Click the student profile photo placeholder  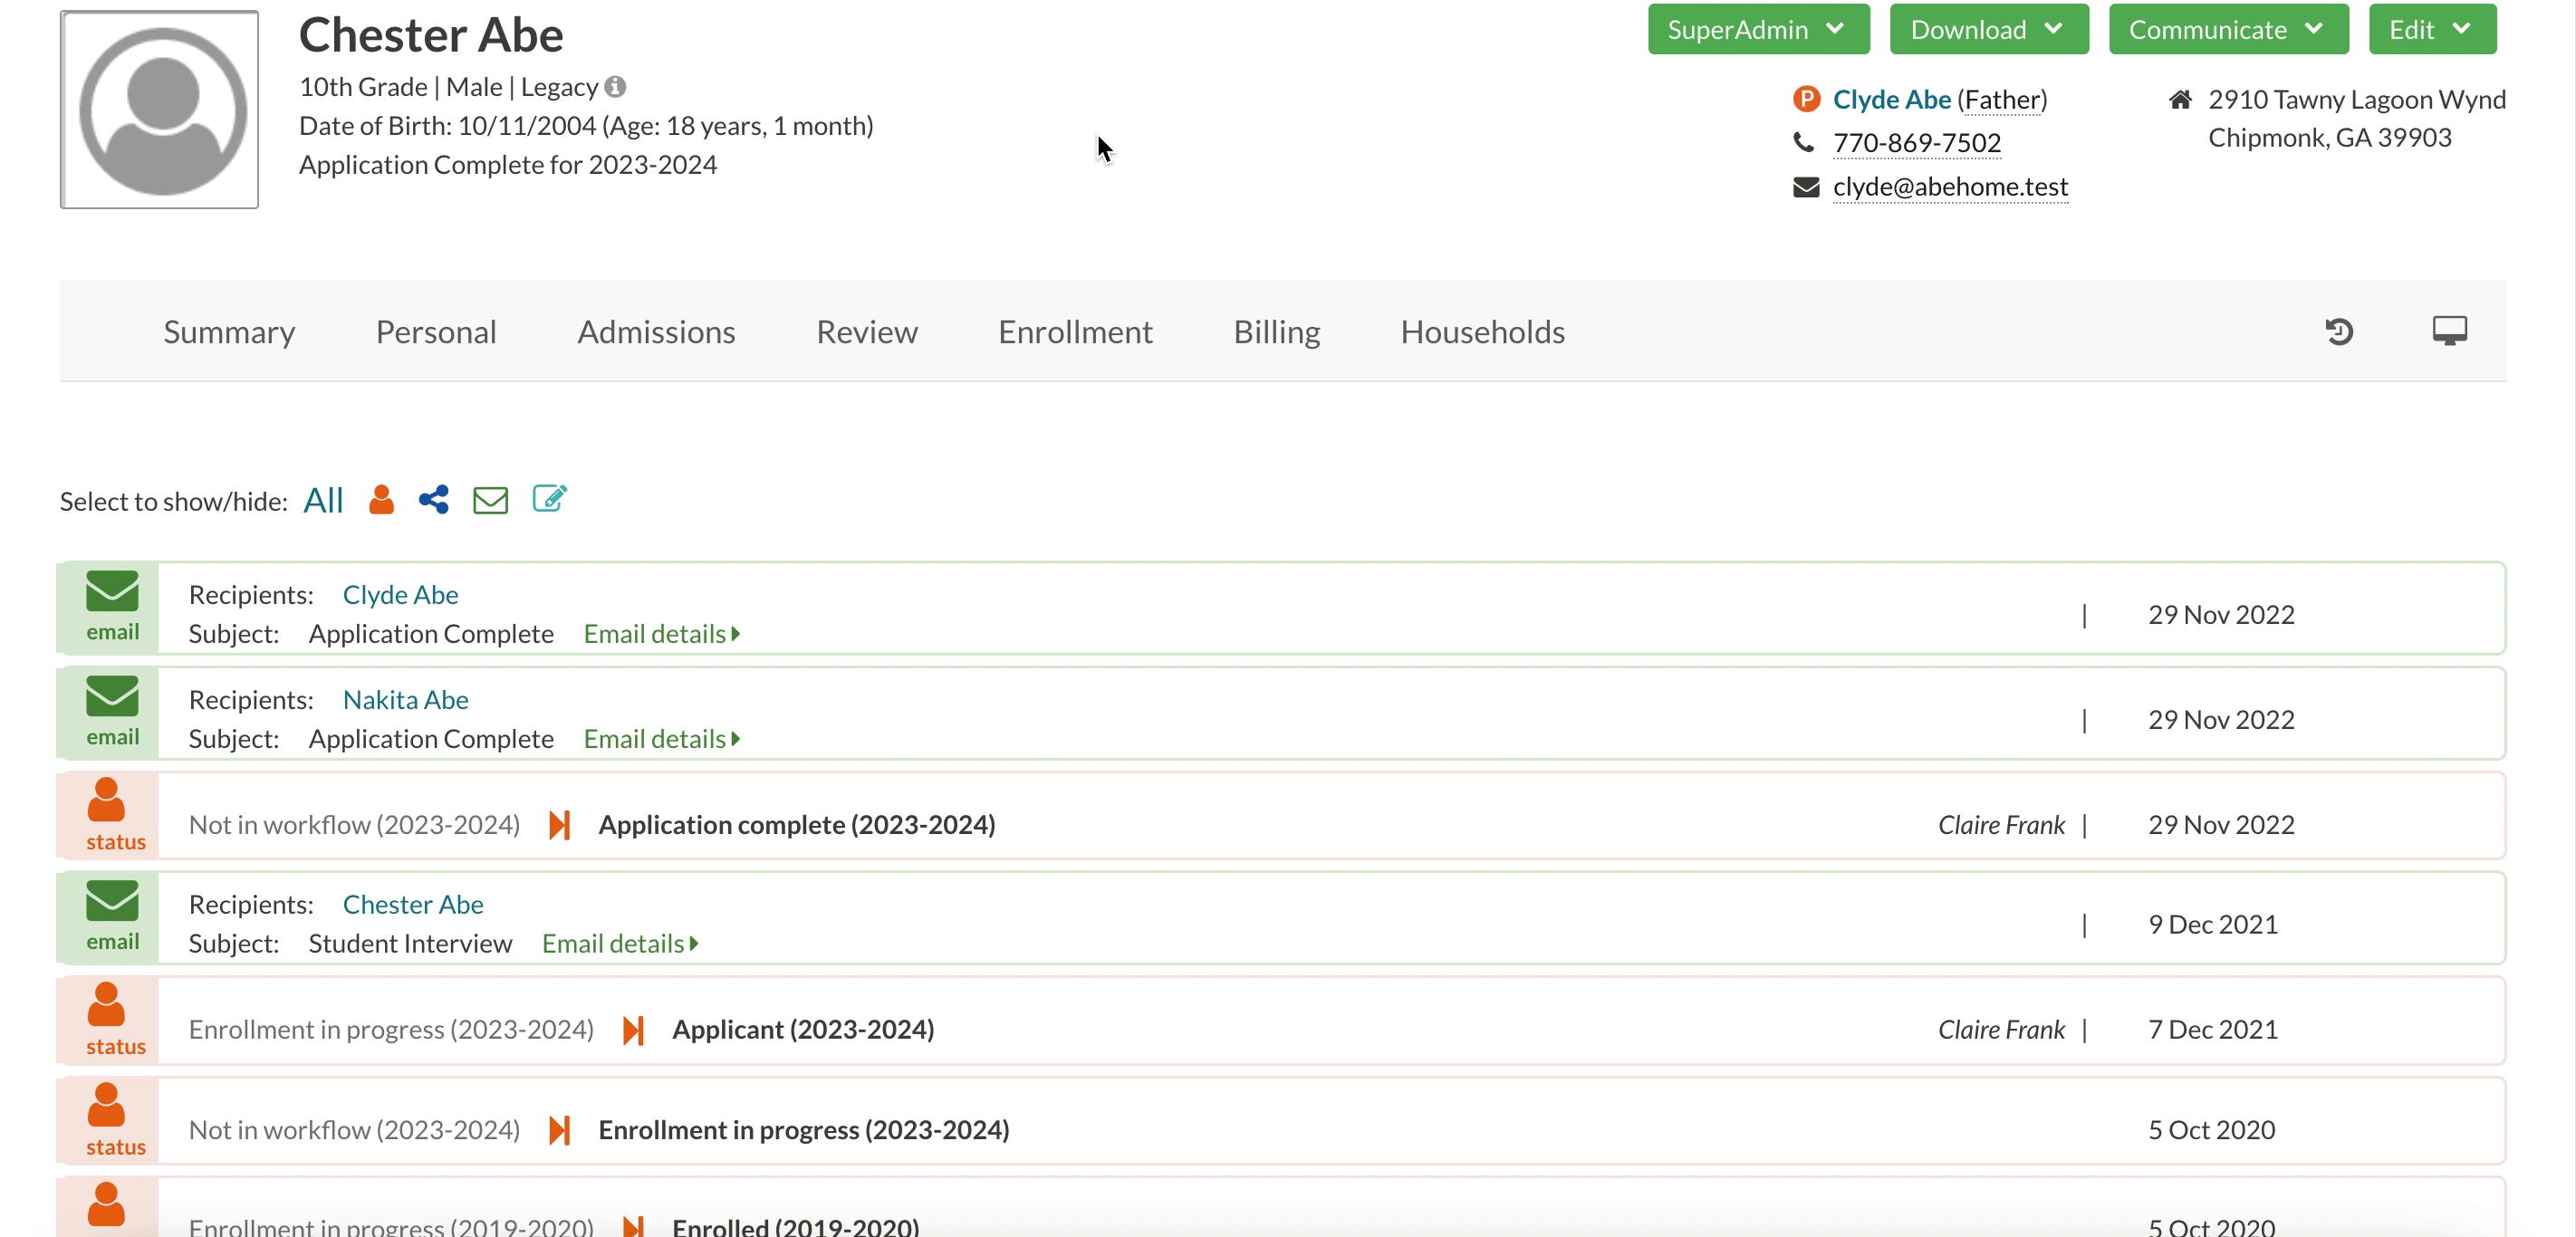click(160, 110)
